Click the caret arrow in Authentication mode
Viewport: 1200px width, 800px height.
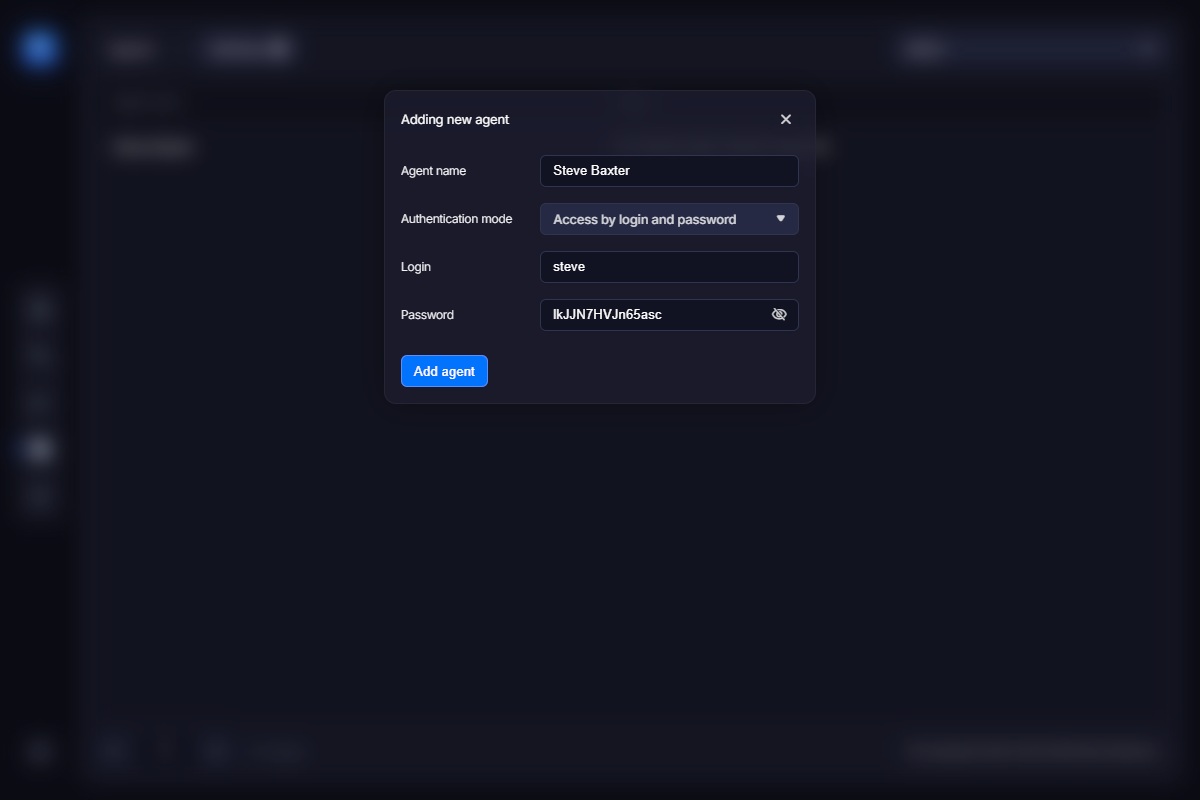(x=781, y=219)
